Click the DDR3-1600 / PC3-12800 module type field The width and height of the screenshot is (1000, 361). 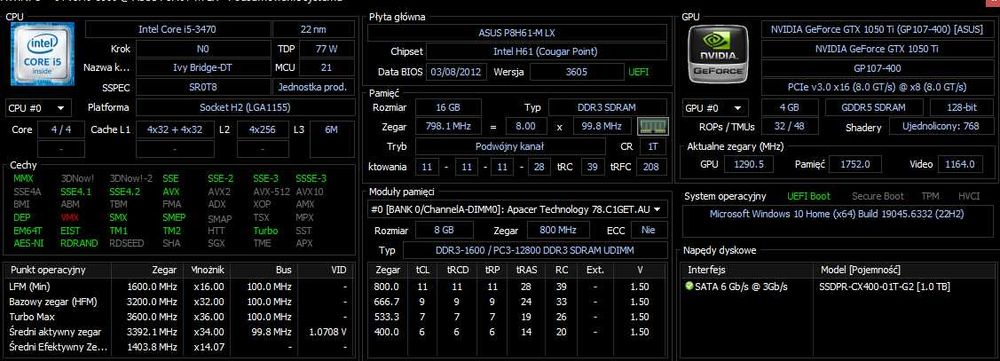pos(534,251)
